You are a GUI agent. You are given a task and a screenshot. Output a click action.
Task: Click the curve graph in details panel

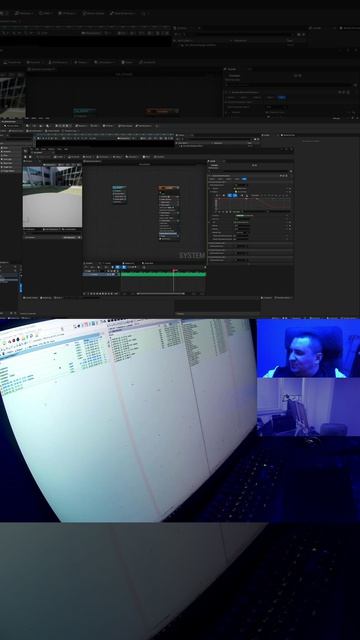(253, 204)
